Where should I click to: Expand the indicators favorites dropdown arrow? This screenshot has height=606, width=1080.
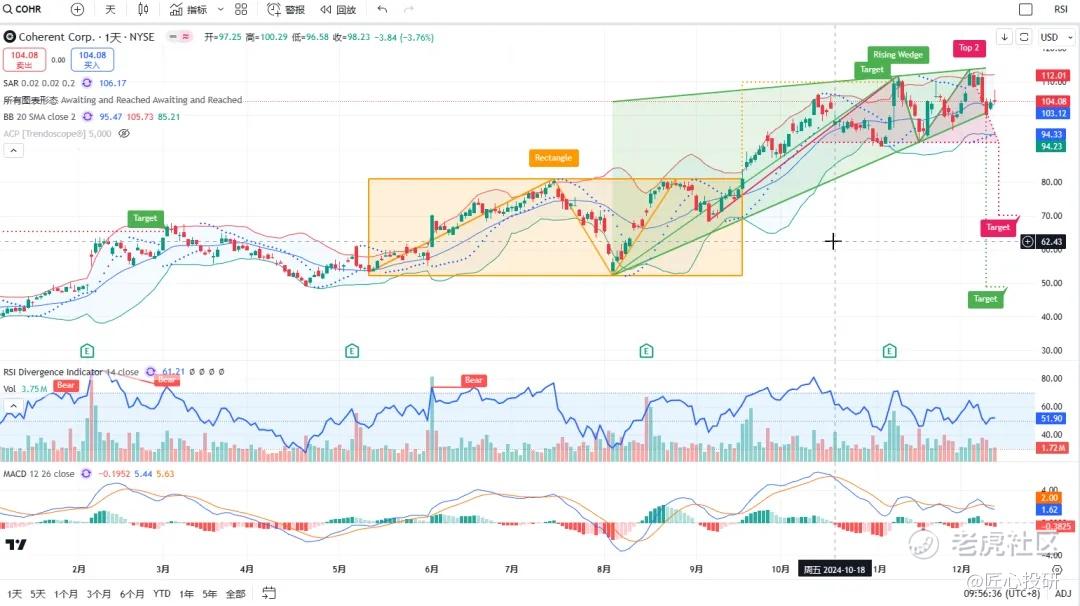coord(220,9)
